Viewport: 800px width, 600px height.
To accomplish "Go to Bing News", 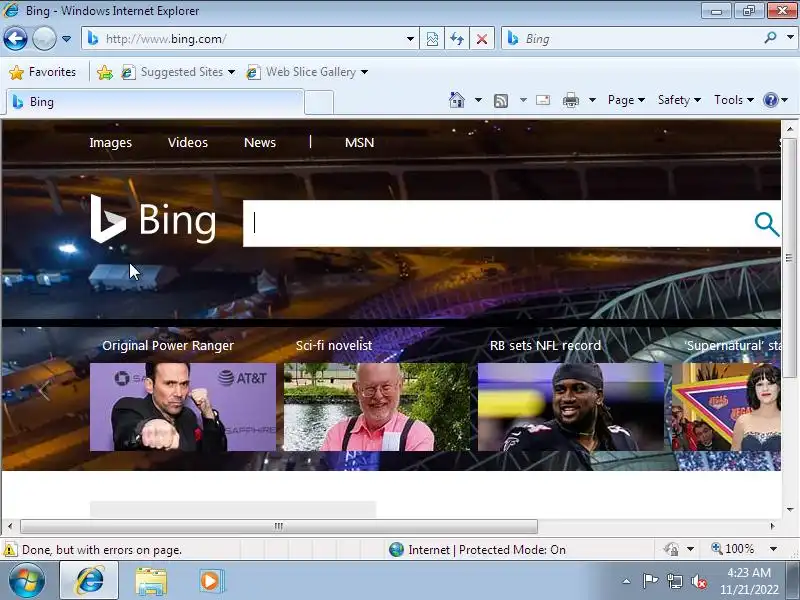I will (x=260, y=143).
